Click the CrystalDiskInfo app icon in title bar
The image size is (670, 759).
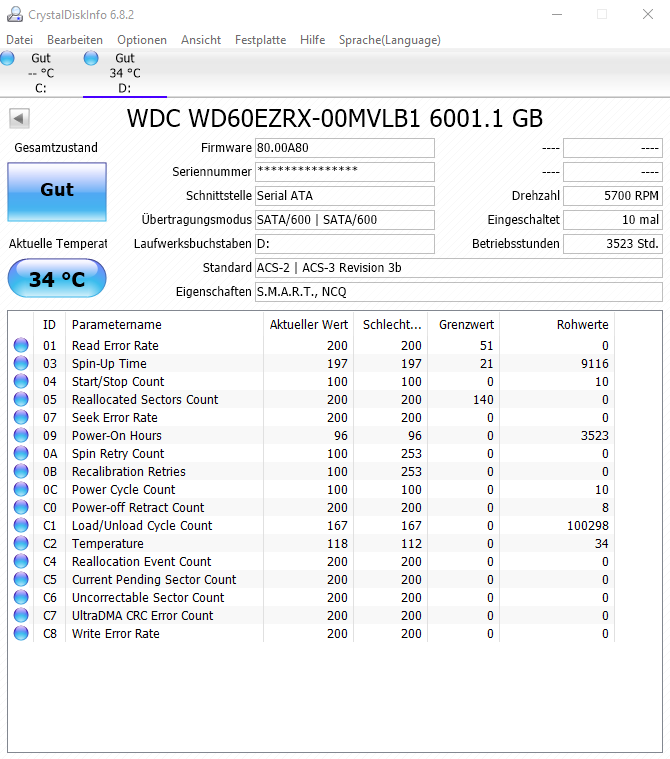coord(15,14)
